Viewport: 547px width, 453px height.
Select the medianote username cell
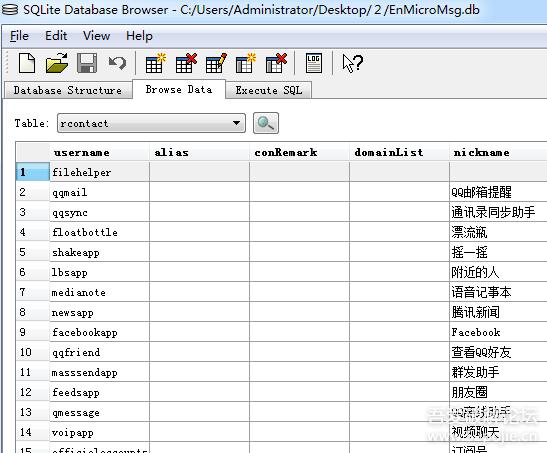pyautogui.click(x=99, y=292)
